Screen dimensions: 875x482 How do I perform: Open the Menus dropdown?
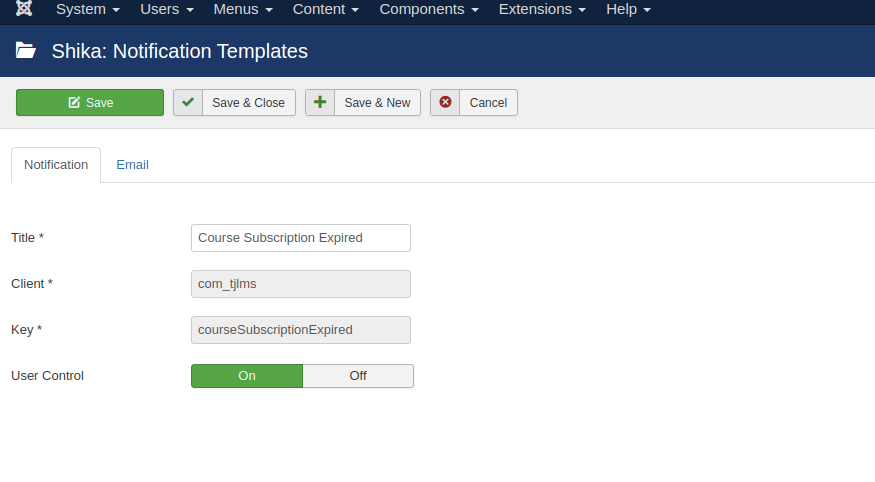pos(243,9)
